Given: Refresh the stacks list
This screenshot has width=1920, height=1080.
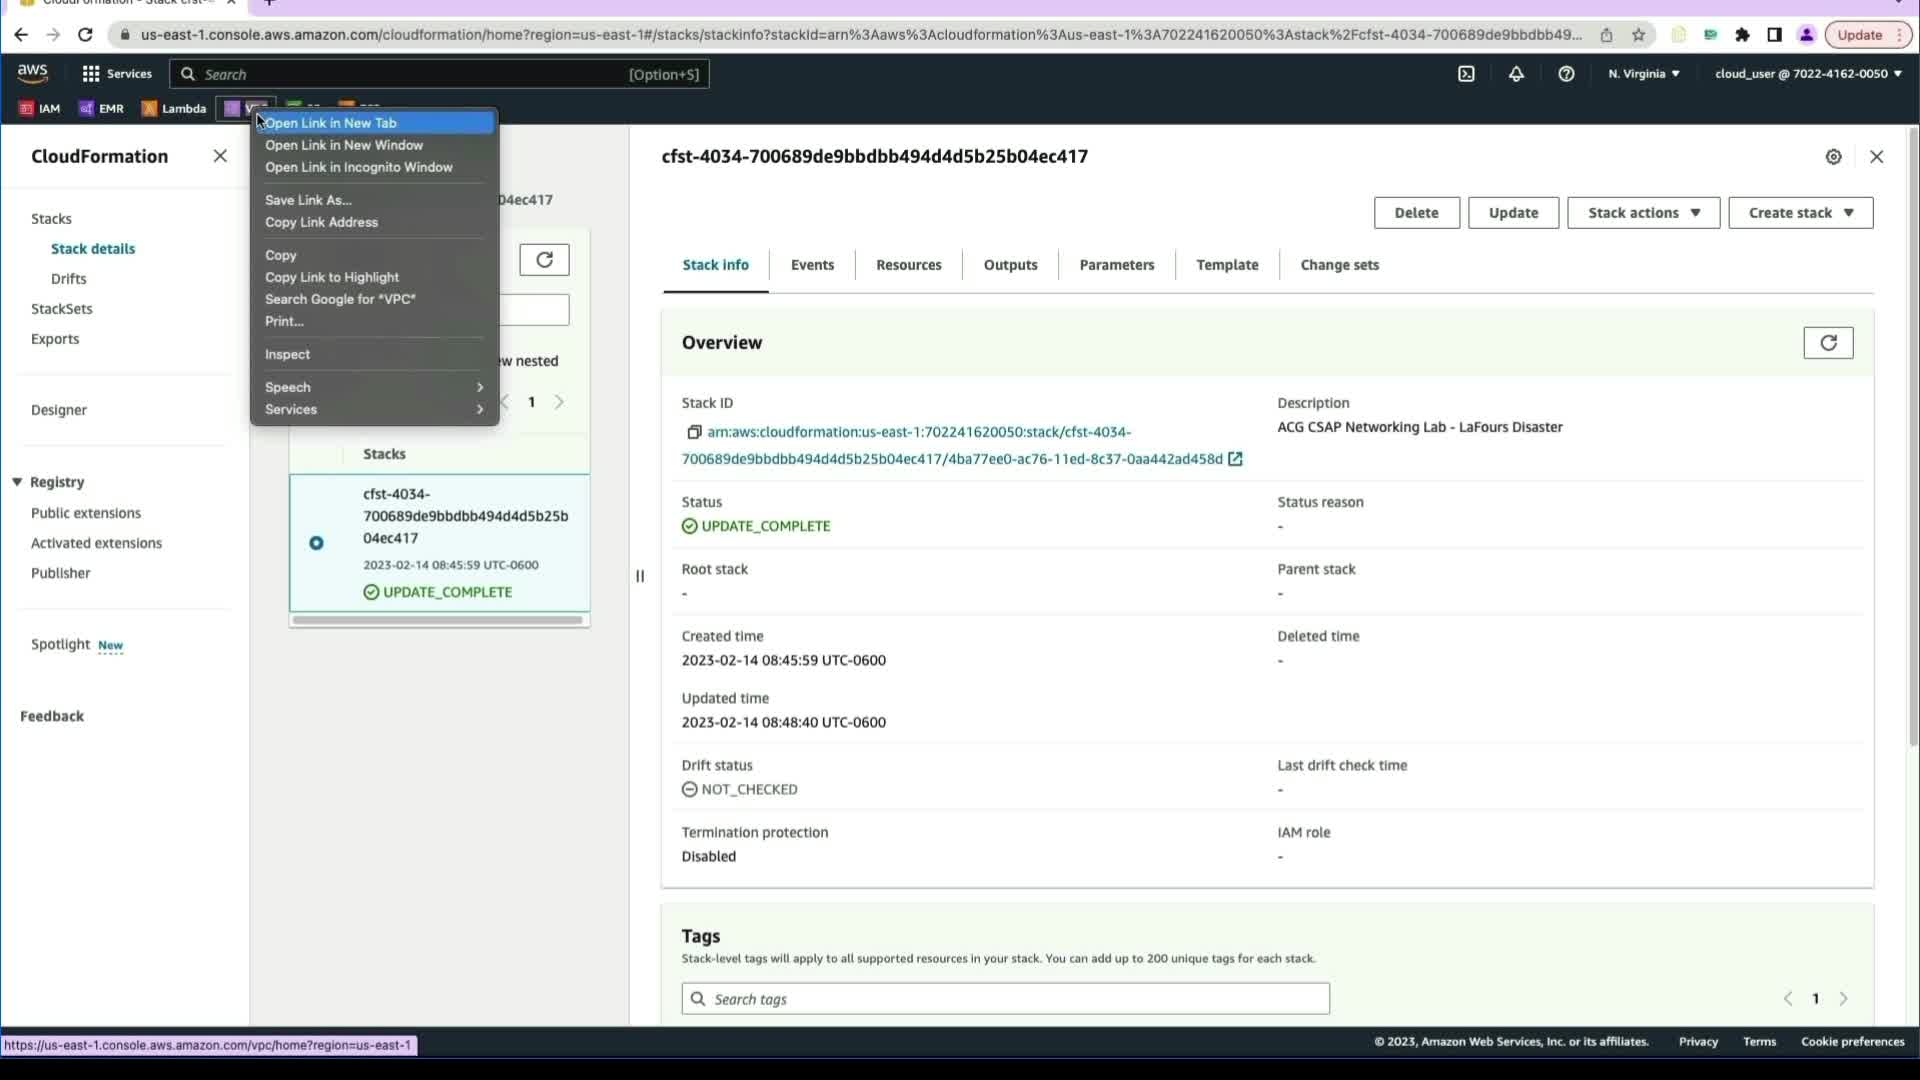Looking at the screenshot, I should 544,260.
